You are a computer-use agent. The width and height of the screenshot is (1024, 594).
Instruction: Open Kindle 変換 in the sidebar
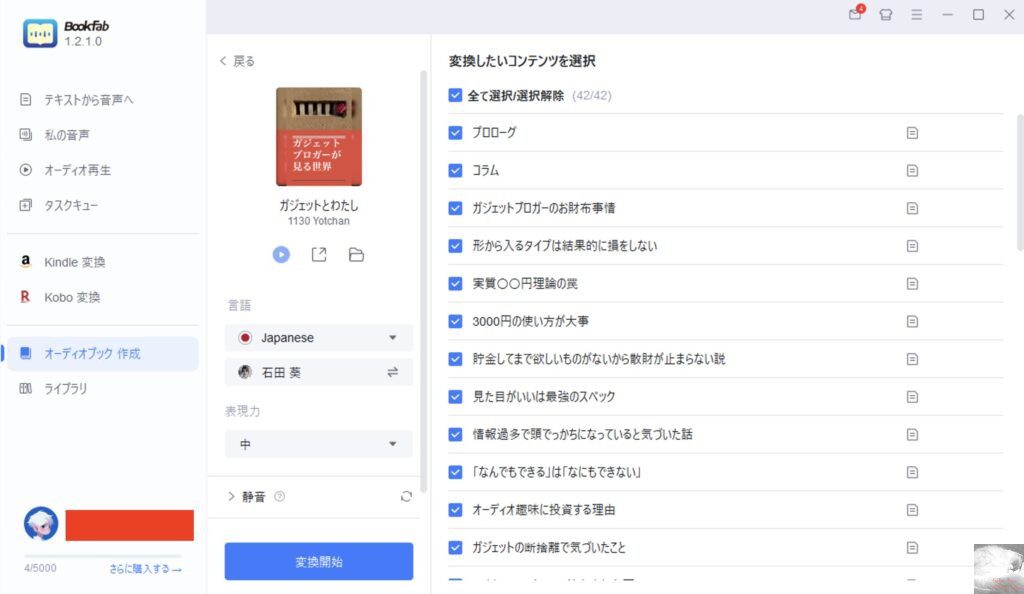[75, 262]
